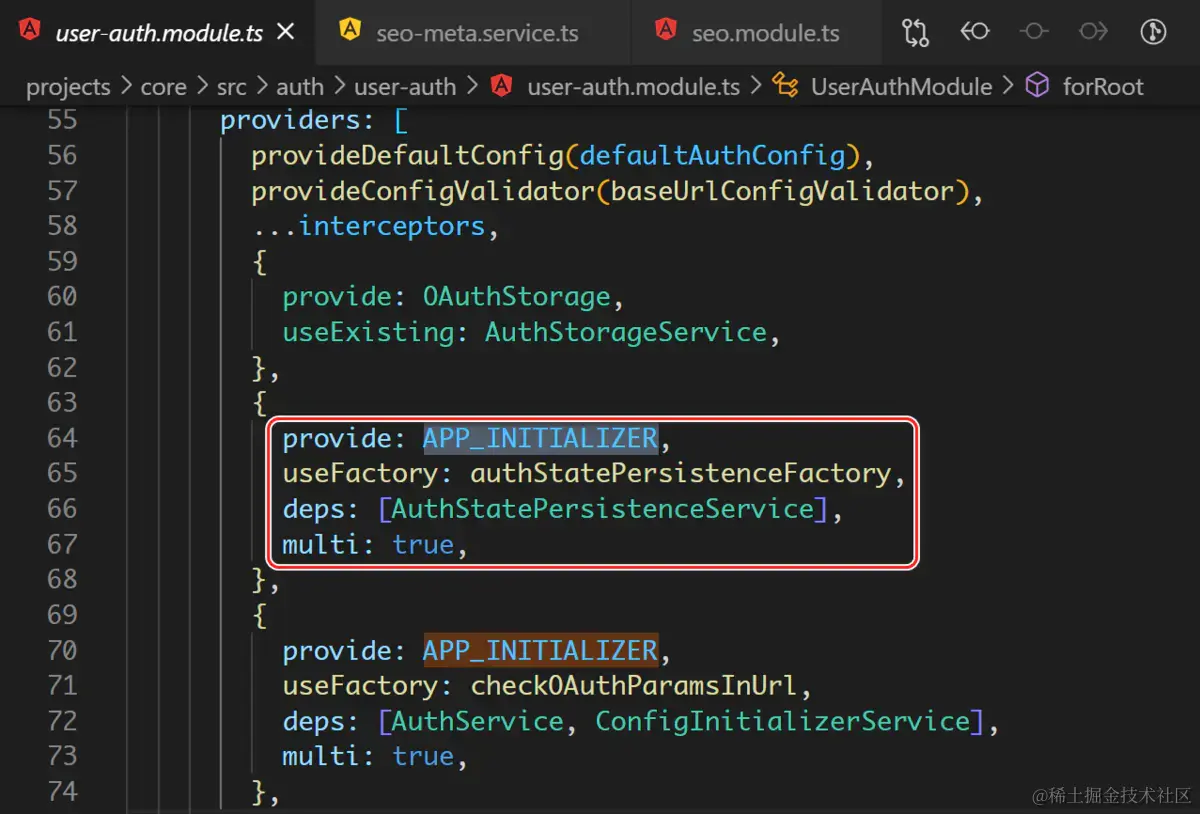
Task: Click the cube icon before forRoot
Action: click(x=1038, y=87)
